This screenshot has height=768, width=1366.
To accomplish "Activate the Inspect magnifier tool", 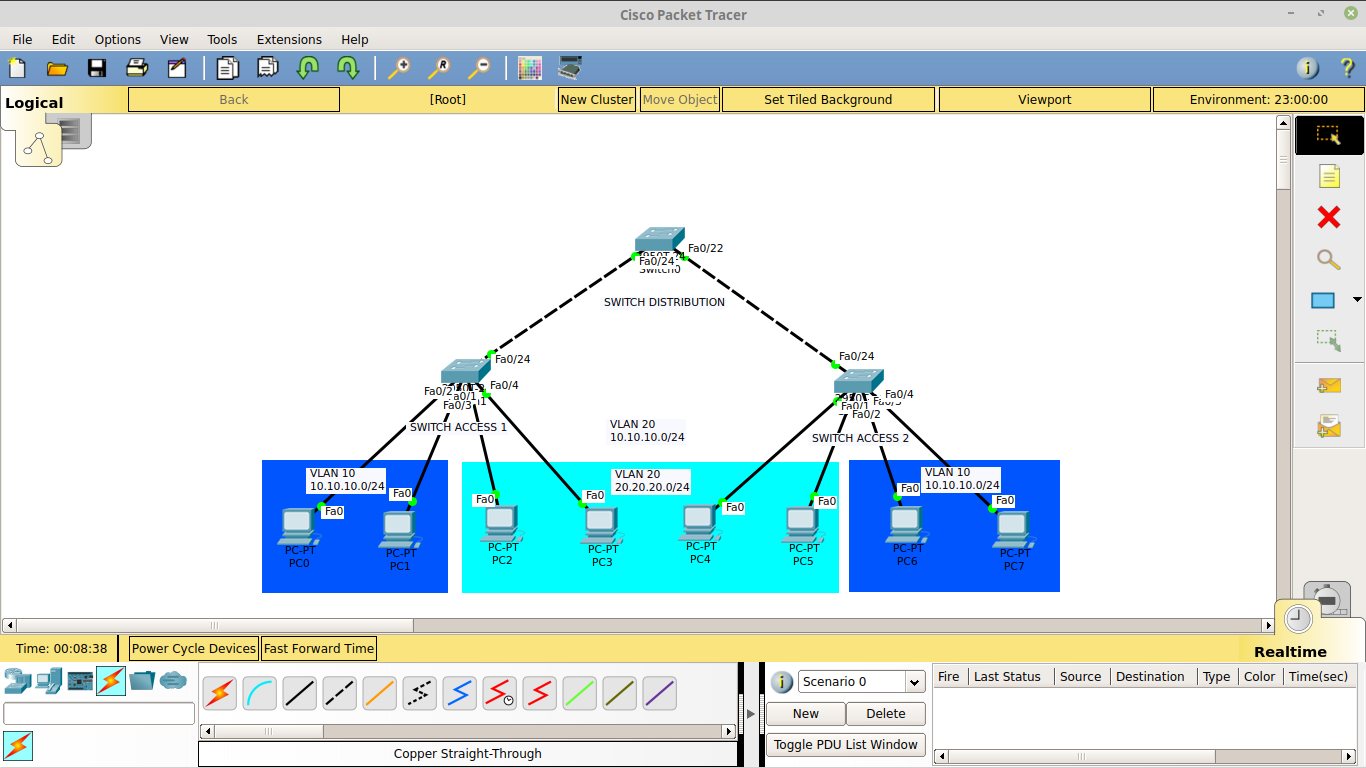I will [1329, 260].
